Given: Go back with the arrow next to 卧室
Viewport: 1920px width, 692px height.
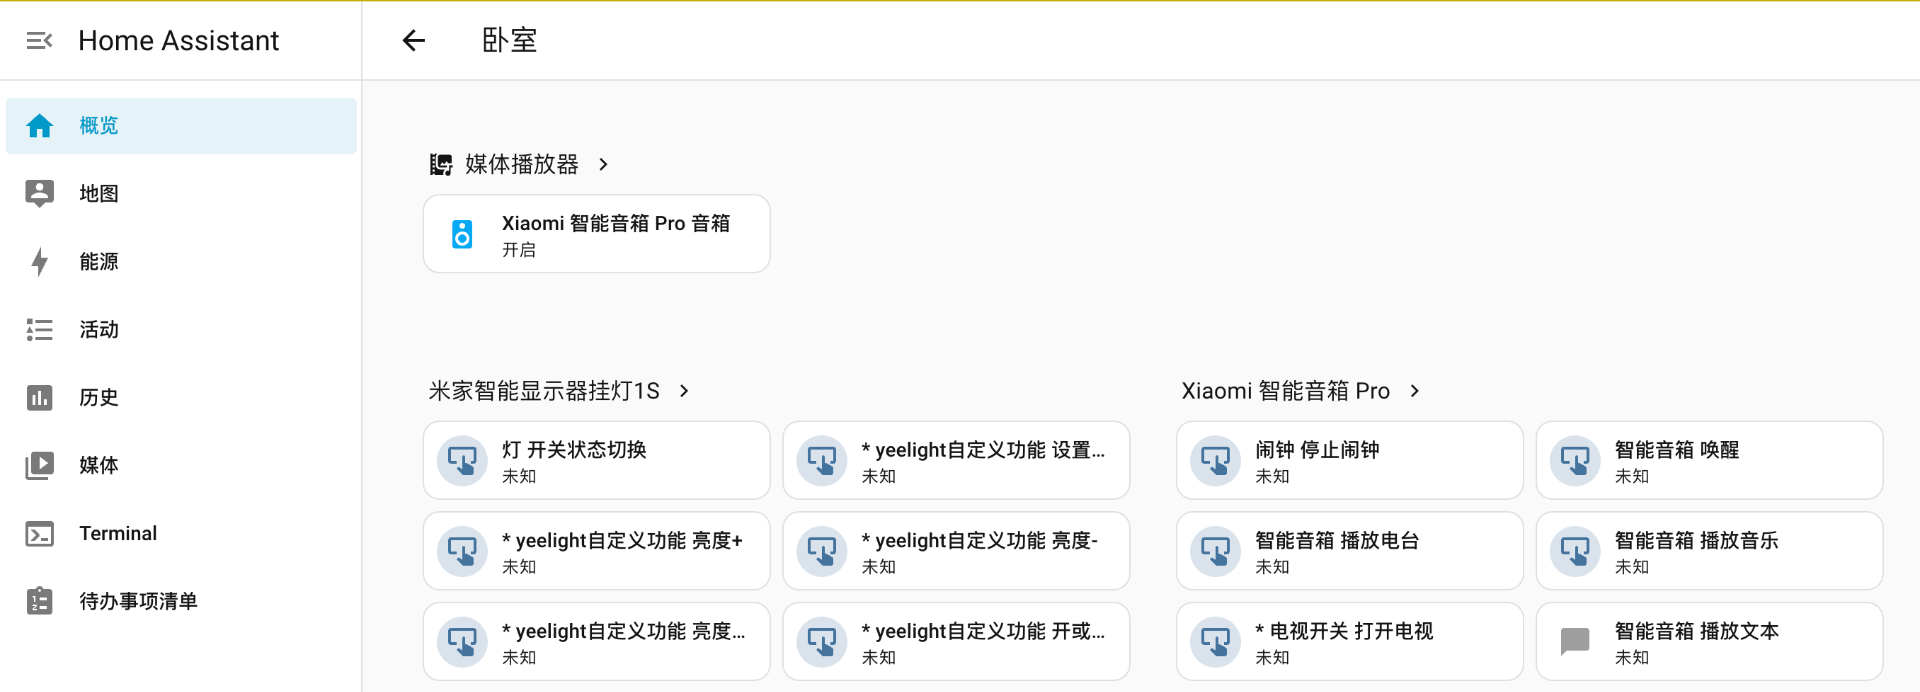Looking at the screenshot, I should [414, 40].
